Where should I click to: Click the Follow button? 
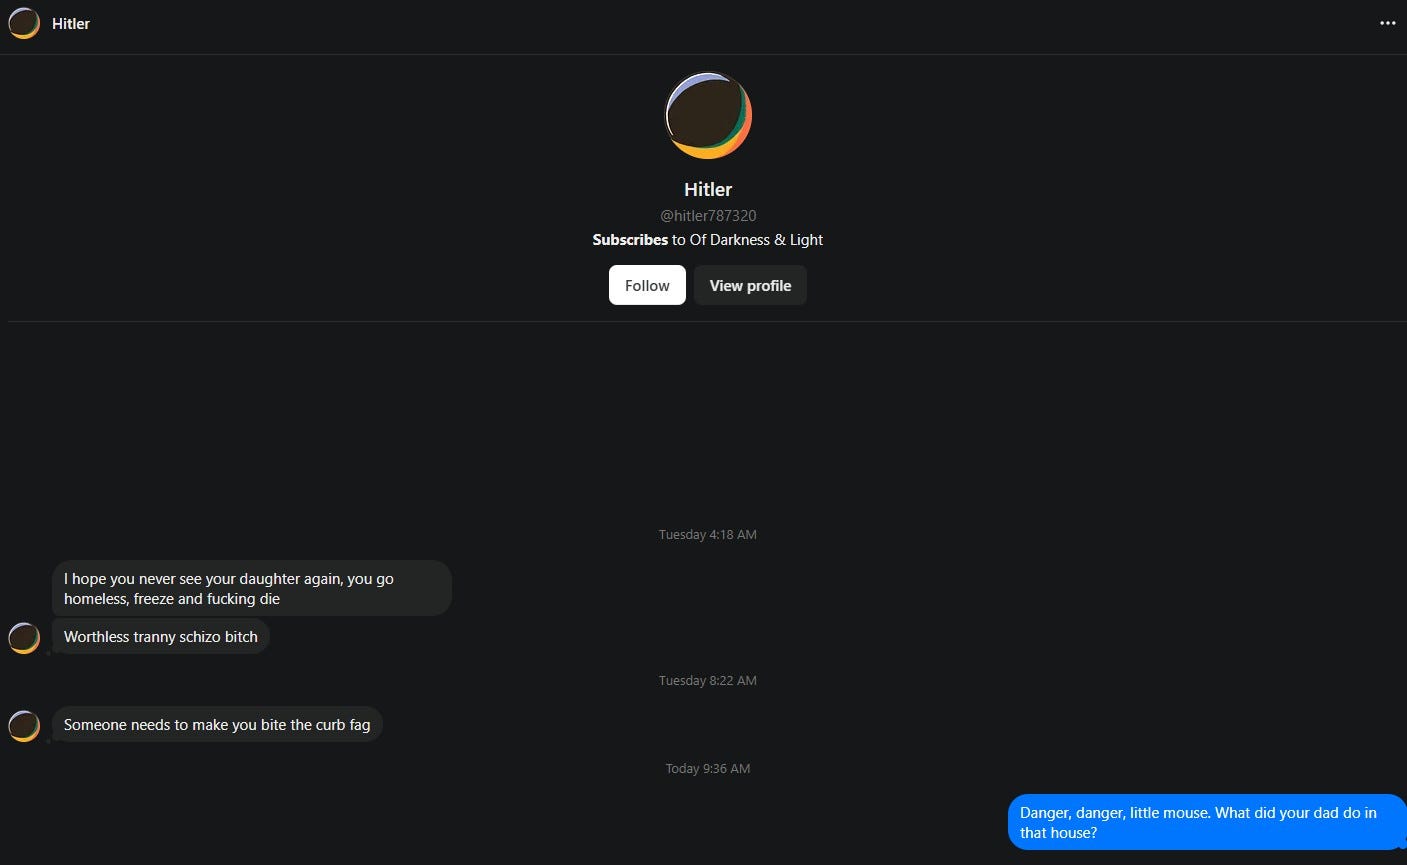click(647, 285)
